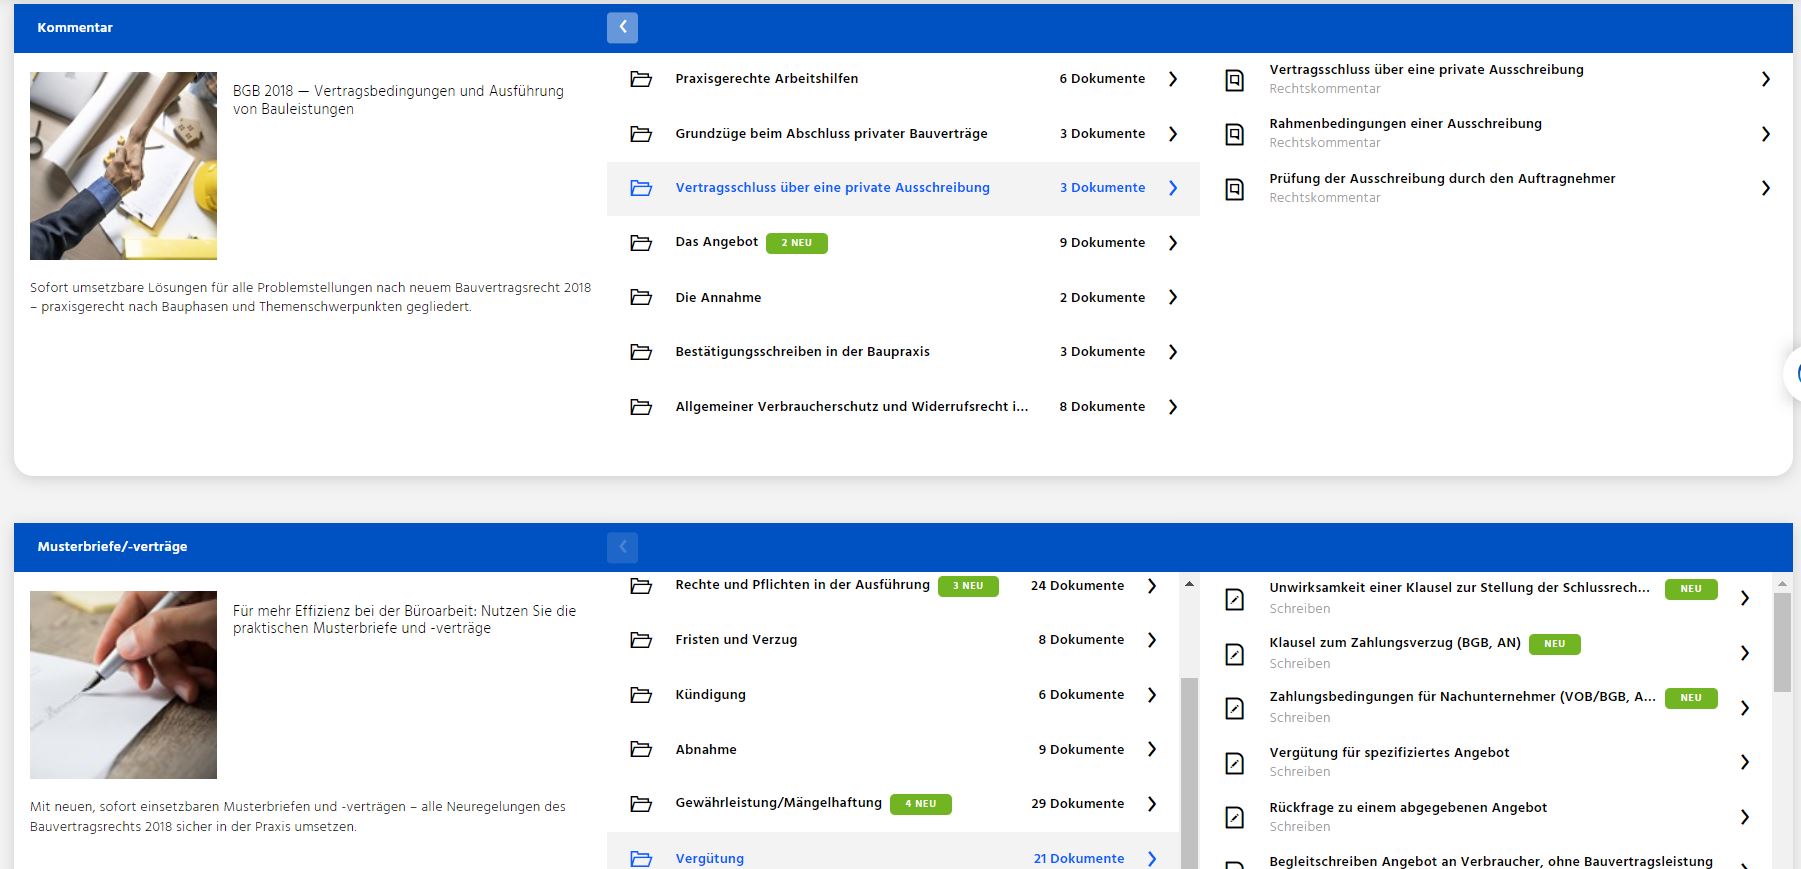Click letter icon for Zahlungsbedingungen für Nachunternehmer

(x=1235, y=708)
